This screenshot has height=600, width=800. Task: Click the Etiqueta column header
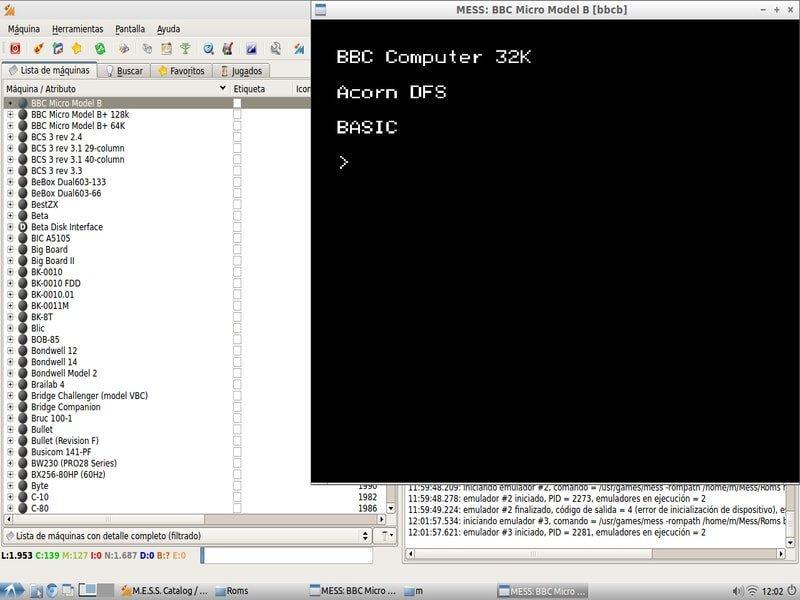coord(261,89)
